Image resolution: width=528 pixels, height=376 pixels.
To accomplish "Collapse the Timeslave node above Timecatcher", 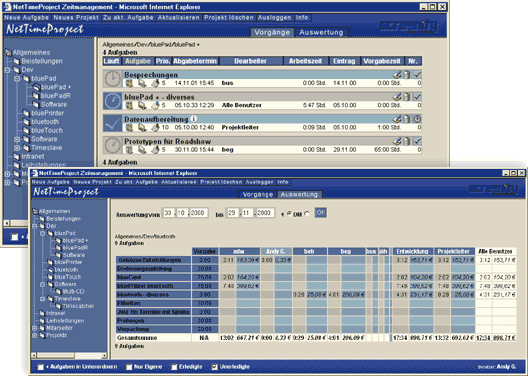I will click(42, 299).
